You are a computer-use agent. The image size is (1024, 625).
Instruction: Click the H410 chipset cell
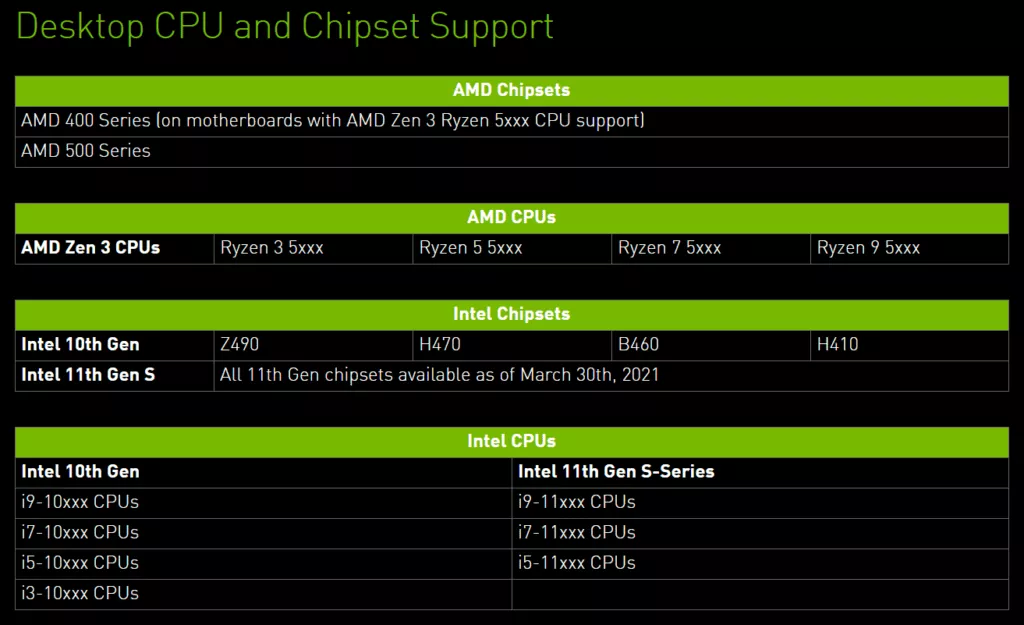[x=910, y=345]
